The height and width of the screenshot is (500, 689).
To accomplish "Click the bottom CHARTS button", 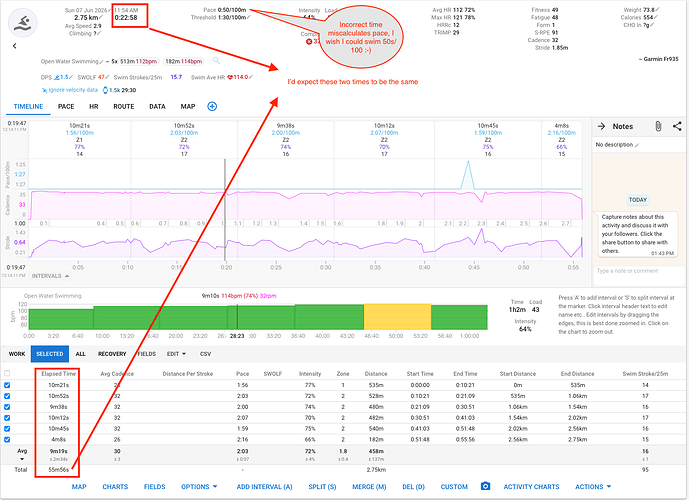I will [115, 487].
